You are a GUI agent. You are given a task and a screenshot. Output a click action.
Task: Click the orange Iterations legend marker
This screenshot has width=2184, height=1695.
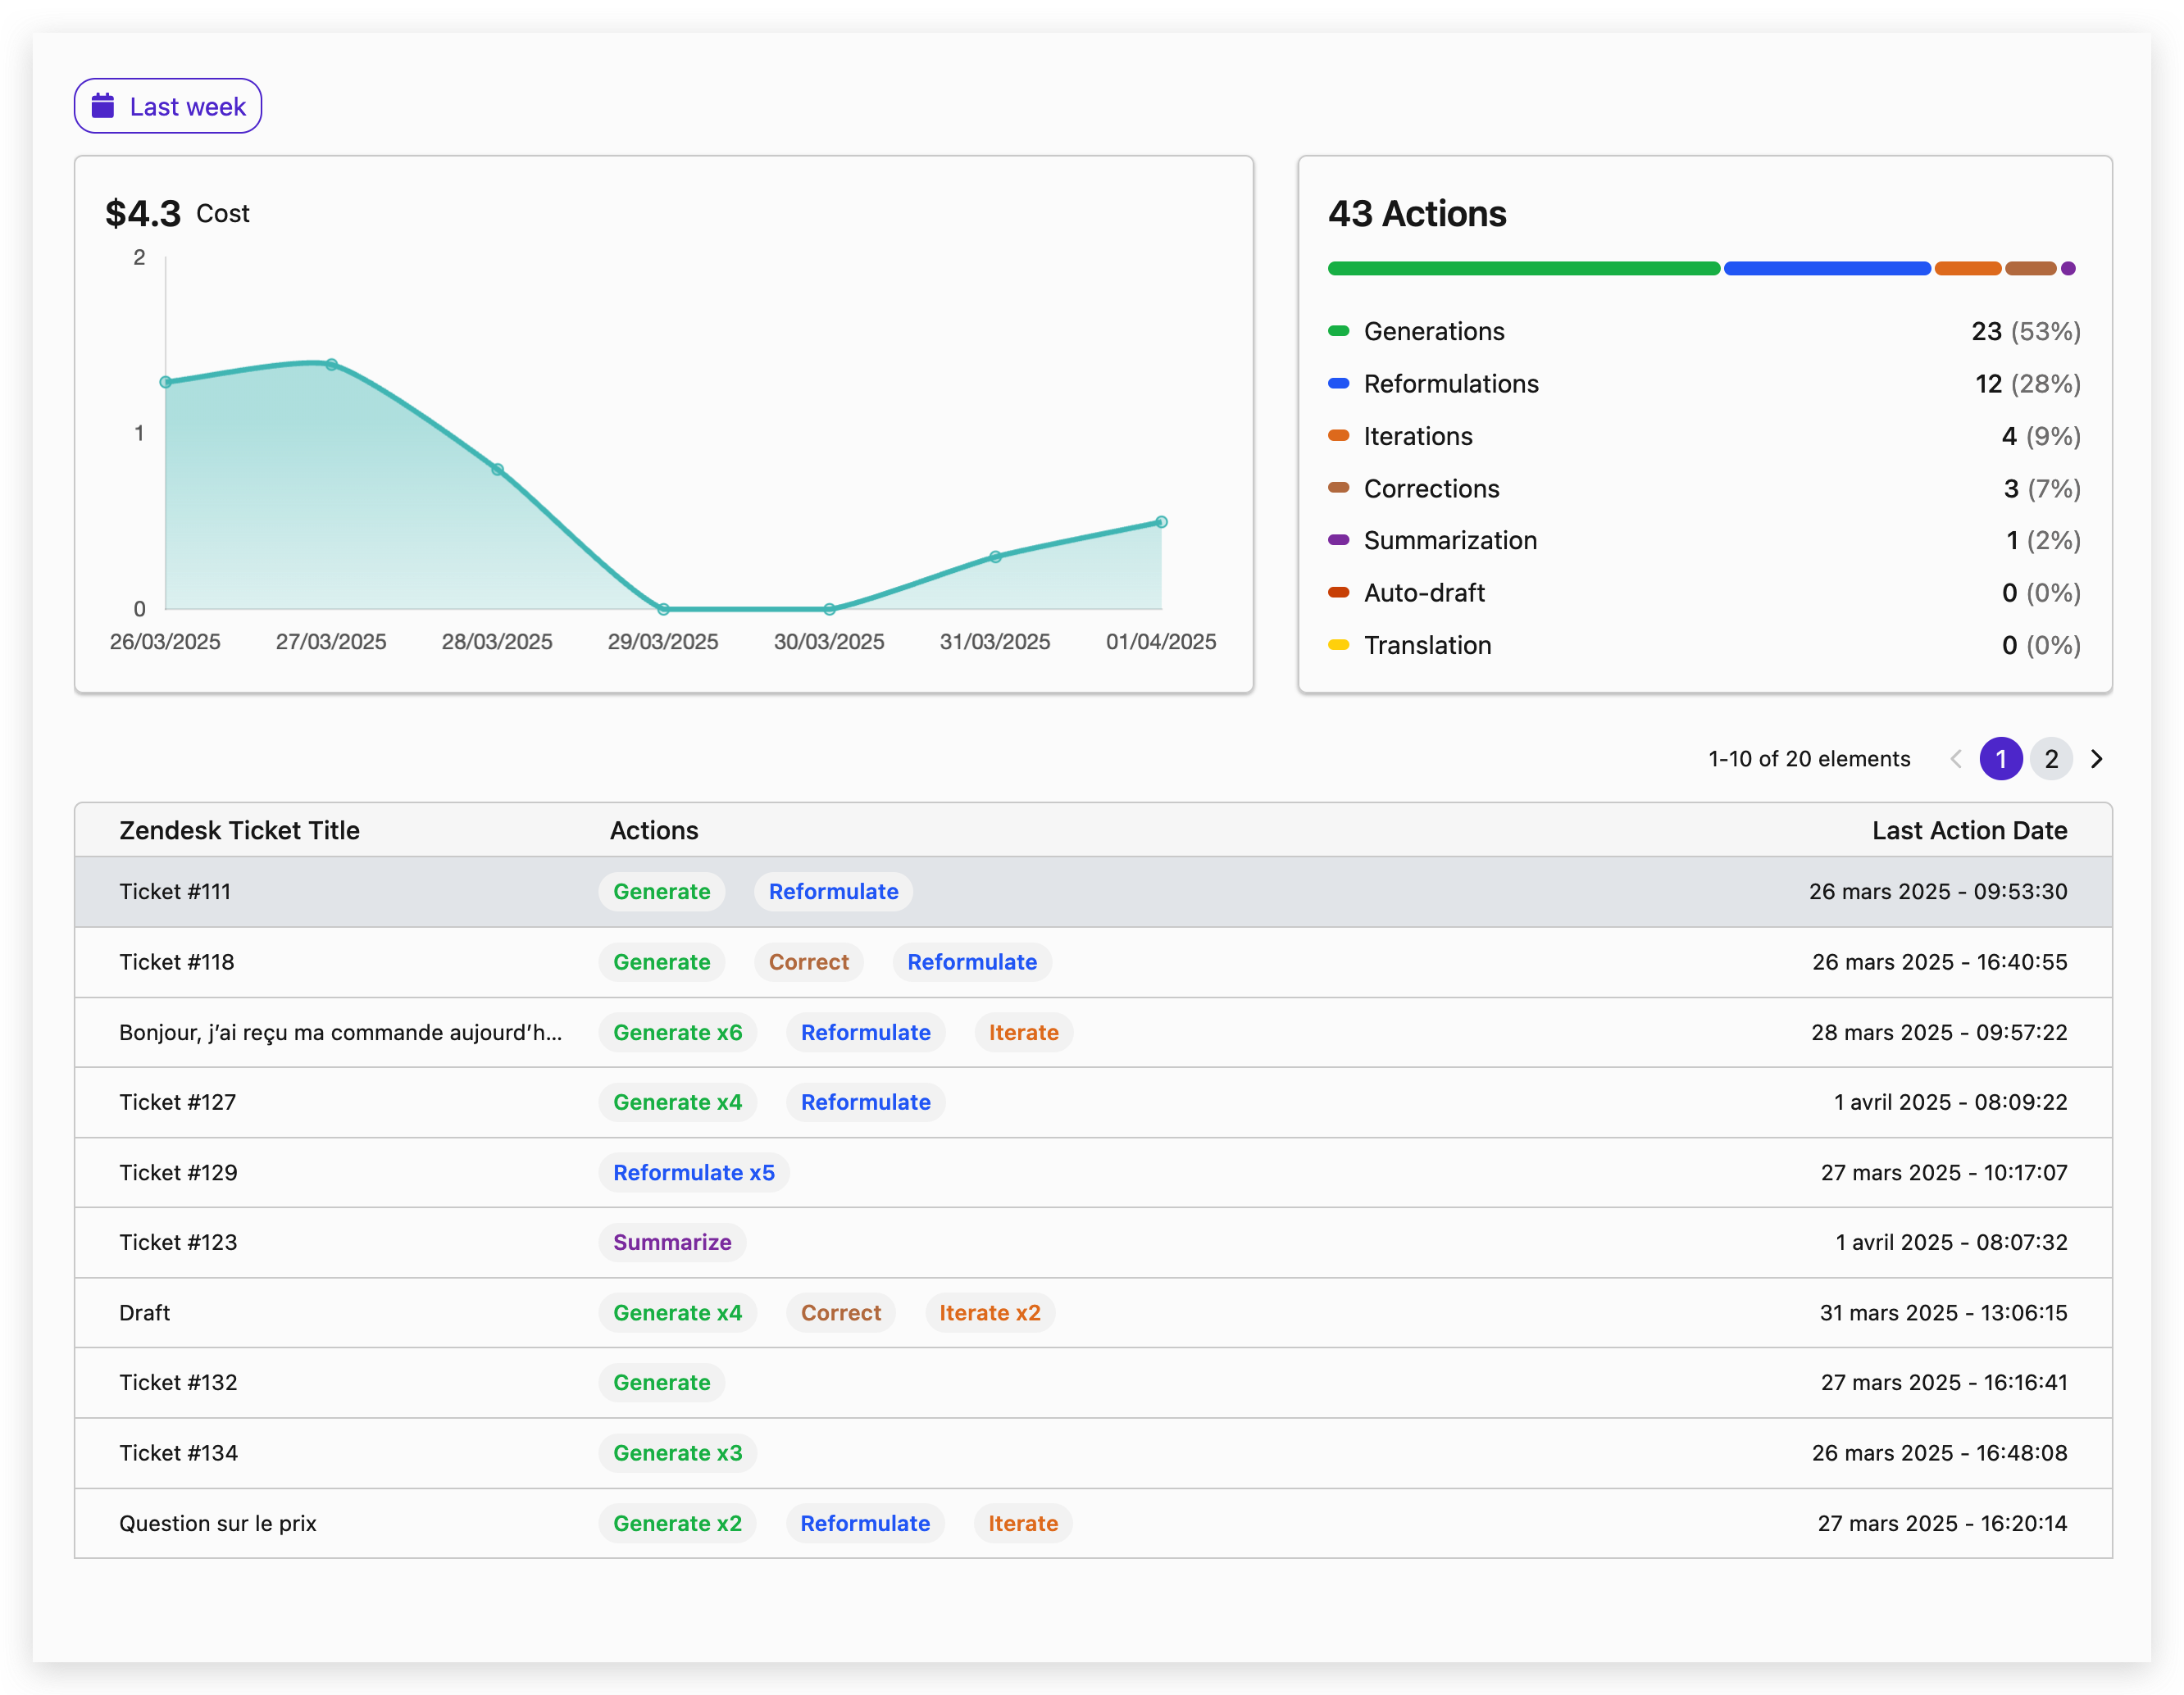pyautogui.click(x=1338, y=436)
